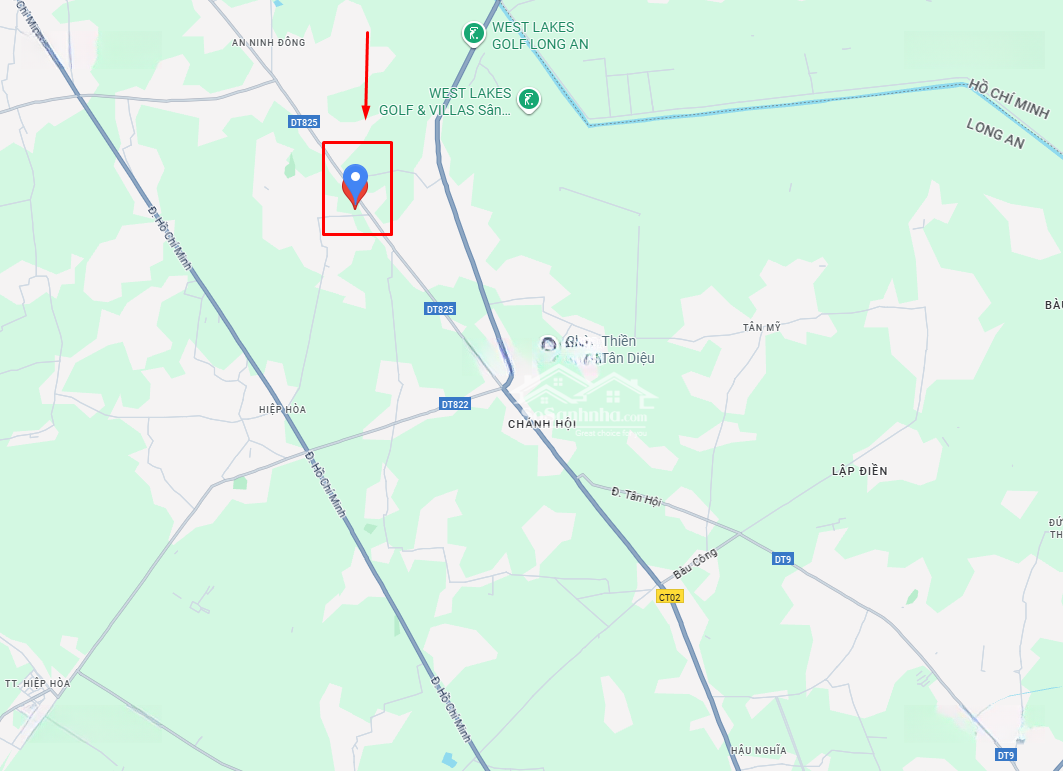Click the An Ninh Đông label
This screenshot has height=771, width=1063.
pos(268,42)
